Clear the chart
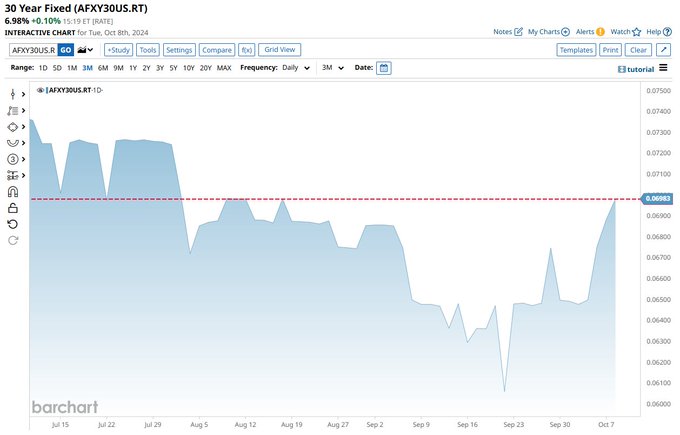Image resolution: width=680 pixels, height=435 pixels. click(638, 50)
